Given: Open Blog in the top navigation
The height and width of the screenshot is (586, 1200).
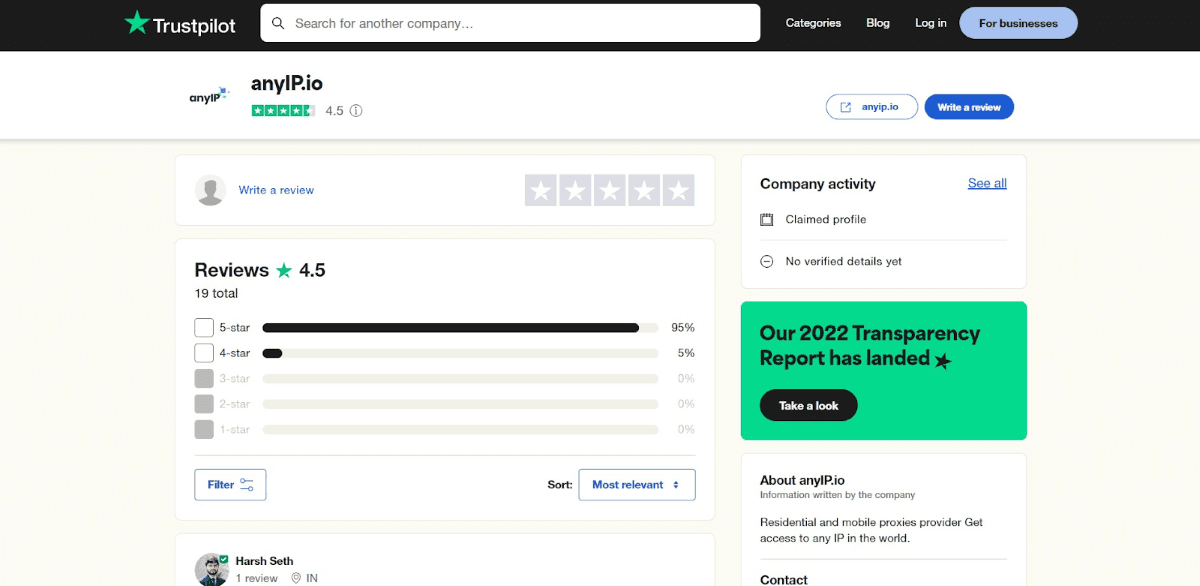Looking at the screenshot, I should click(878, 23).
